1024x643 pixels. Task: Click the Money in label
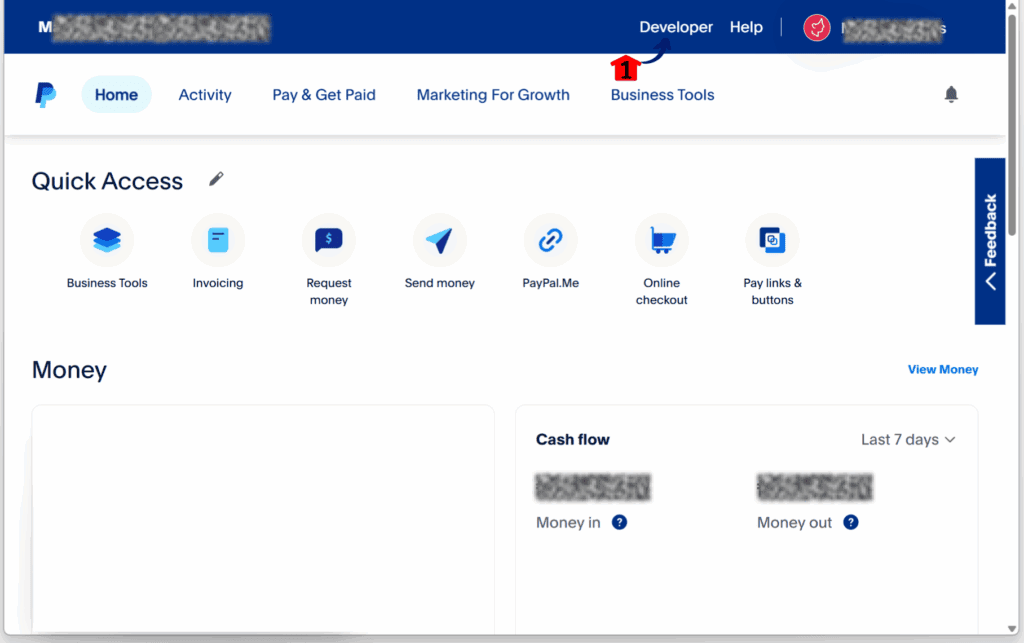[x=568, y=522]
